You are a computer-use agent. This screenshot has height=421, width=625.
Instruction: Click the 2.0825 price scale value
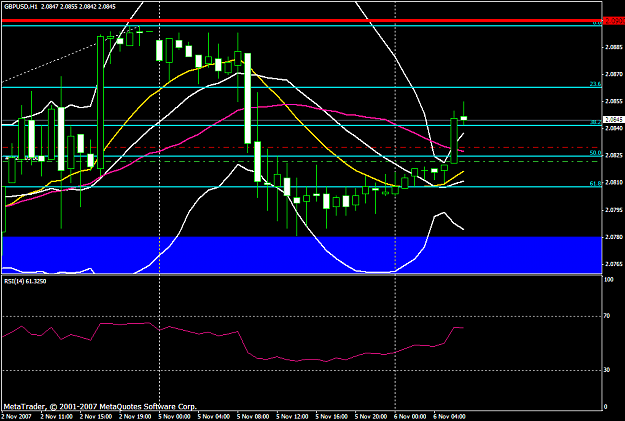[614, 155]
